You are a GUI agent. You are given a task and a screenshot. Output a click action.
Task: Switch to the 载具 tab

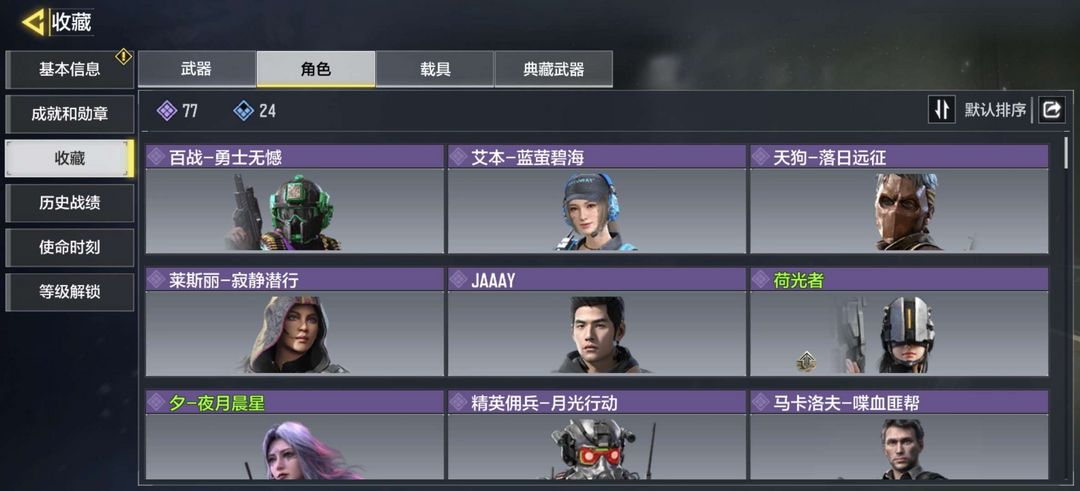coord(435,69)
